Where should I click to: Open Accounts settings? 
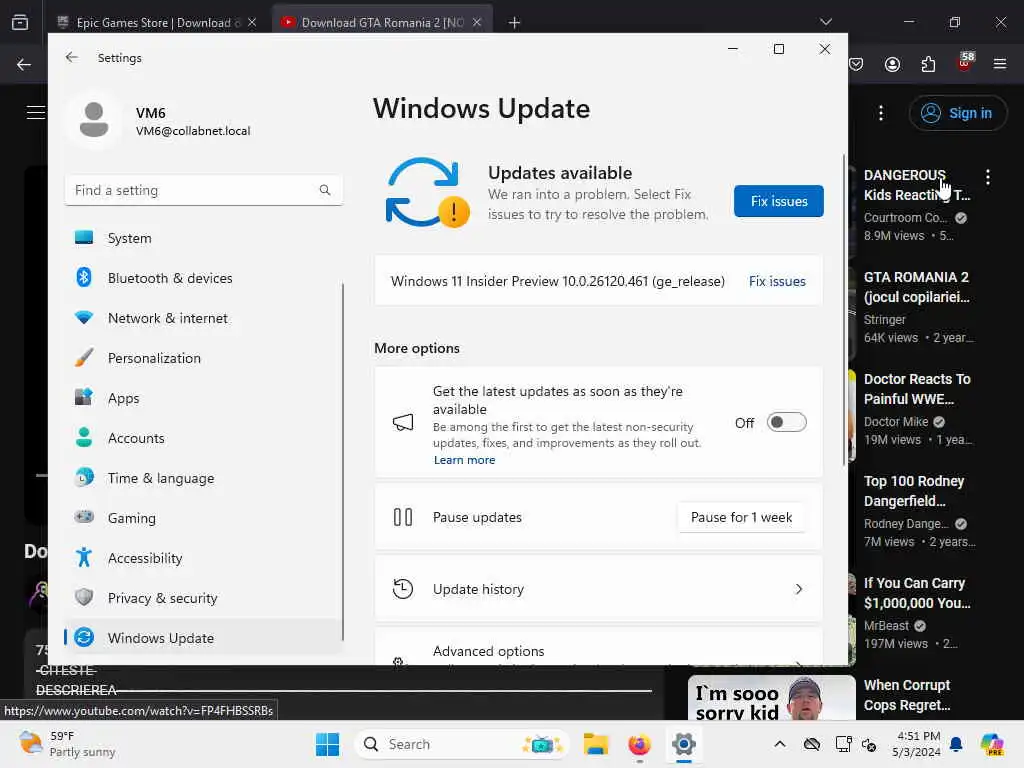point(202,438)
